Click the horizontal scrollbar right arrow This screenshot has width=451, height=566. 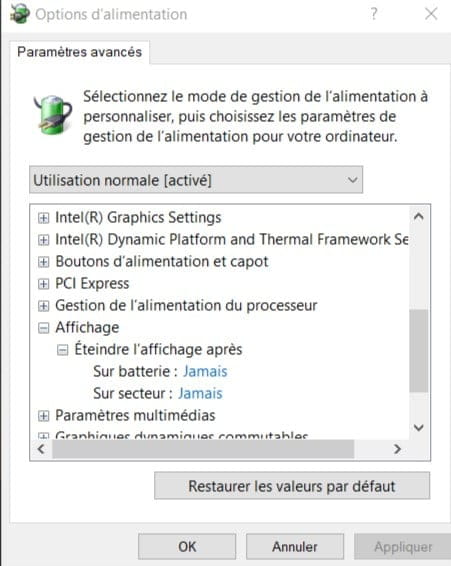pos(398,449)
